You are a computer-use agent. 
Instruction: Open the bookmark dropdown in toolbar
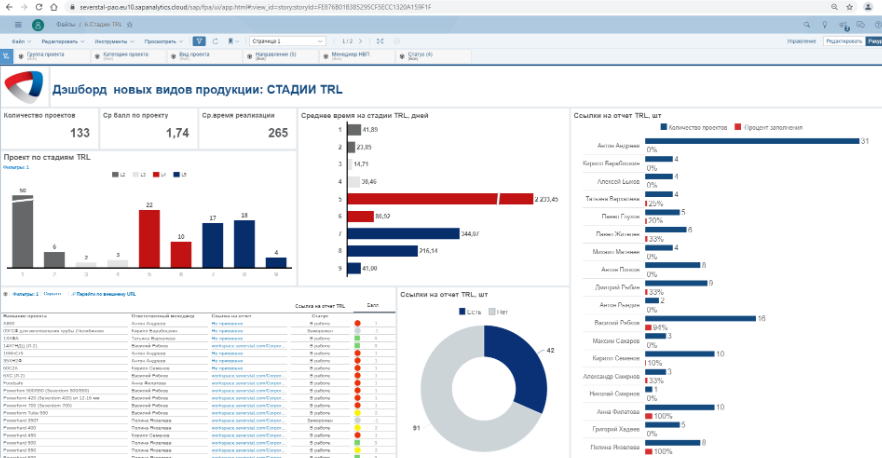click(231, 41)
